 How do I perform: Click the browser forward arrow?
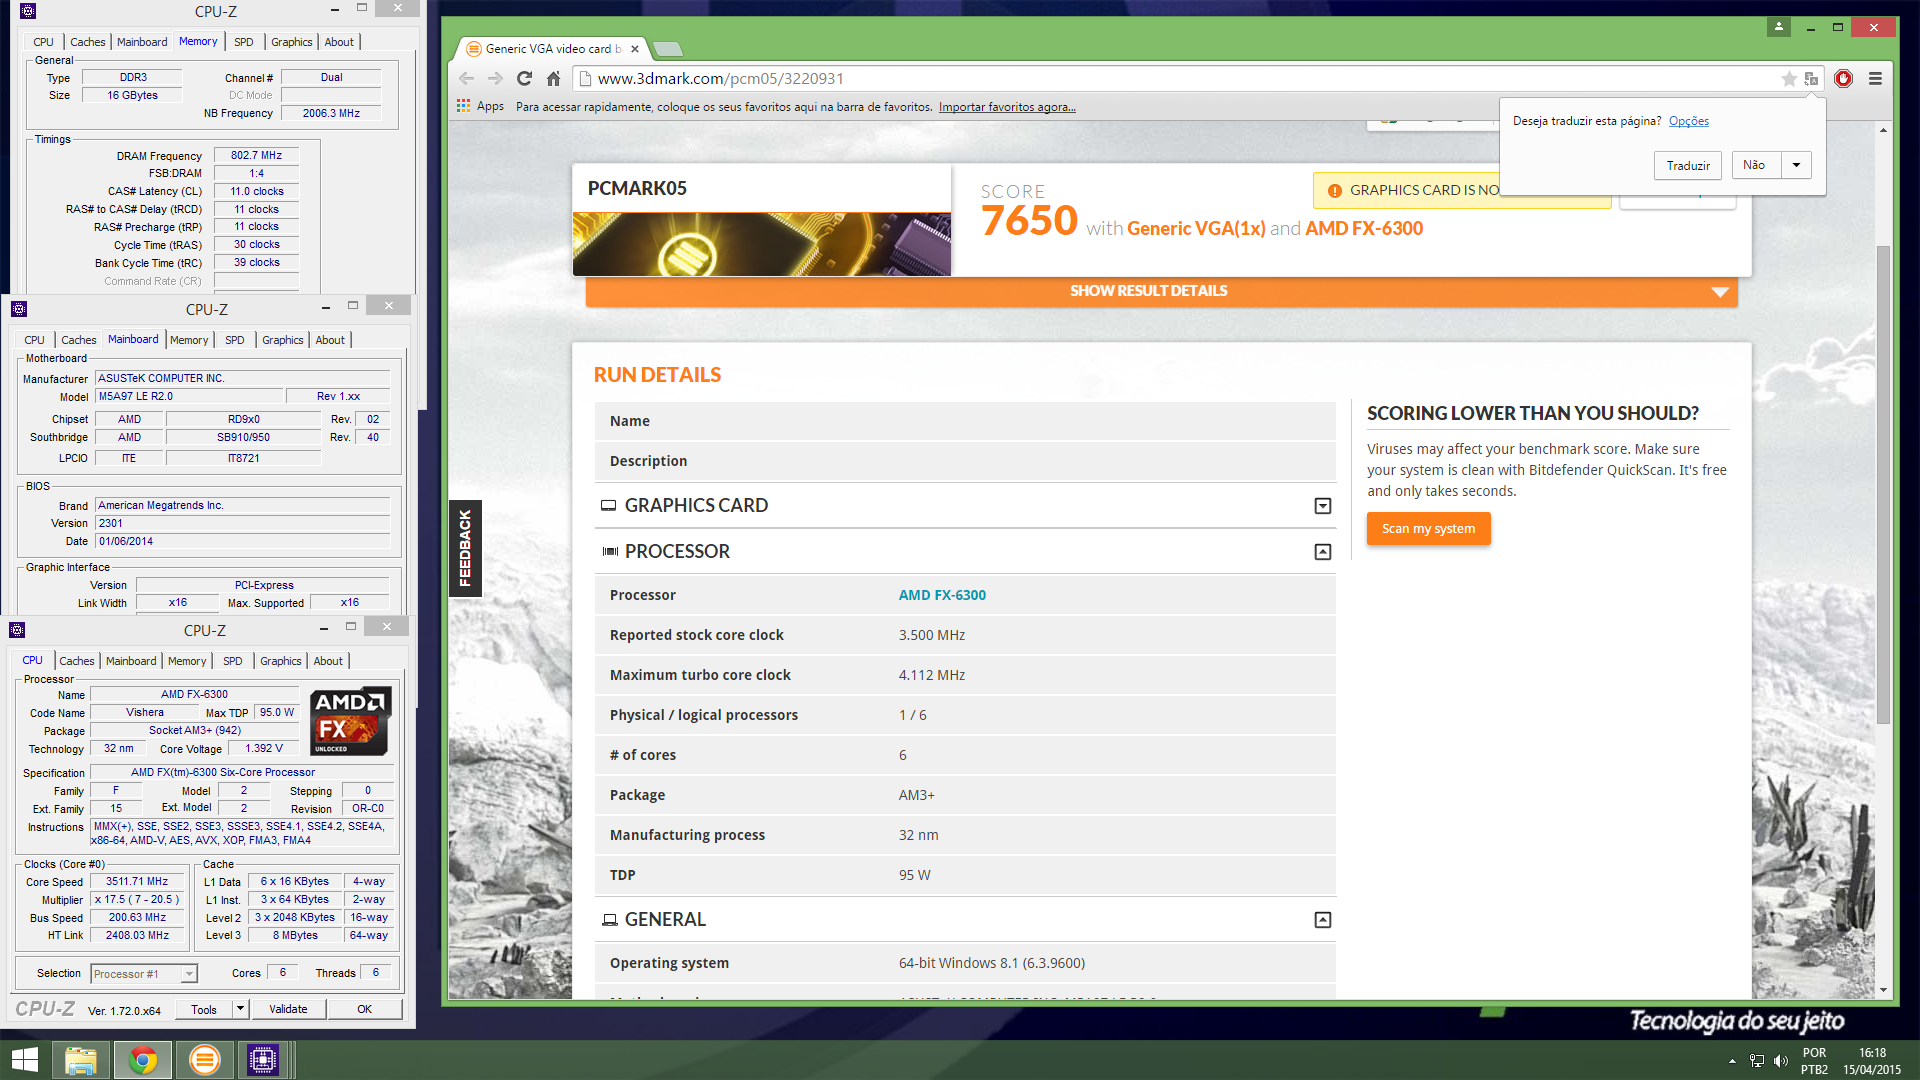(495, 78)
